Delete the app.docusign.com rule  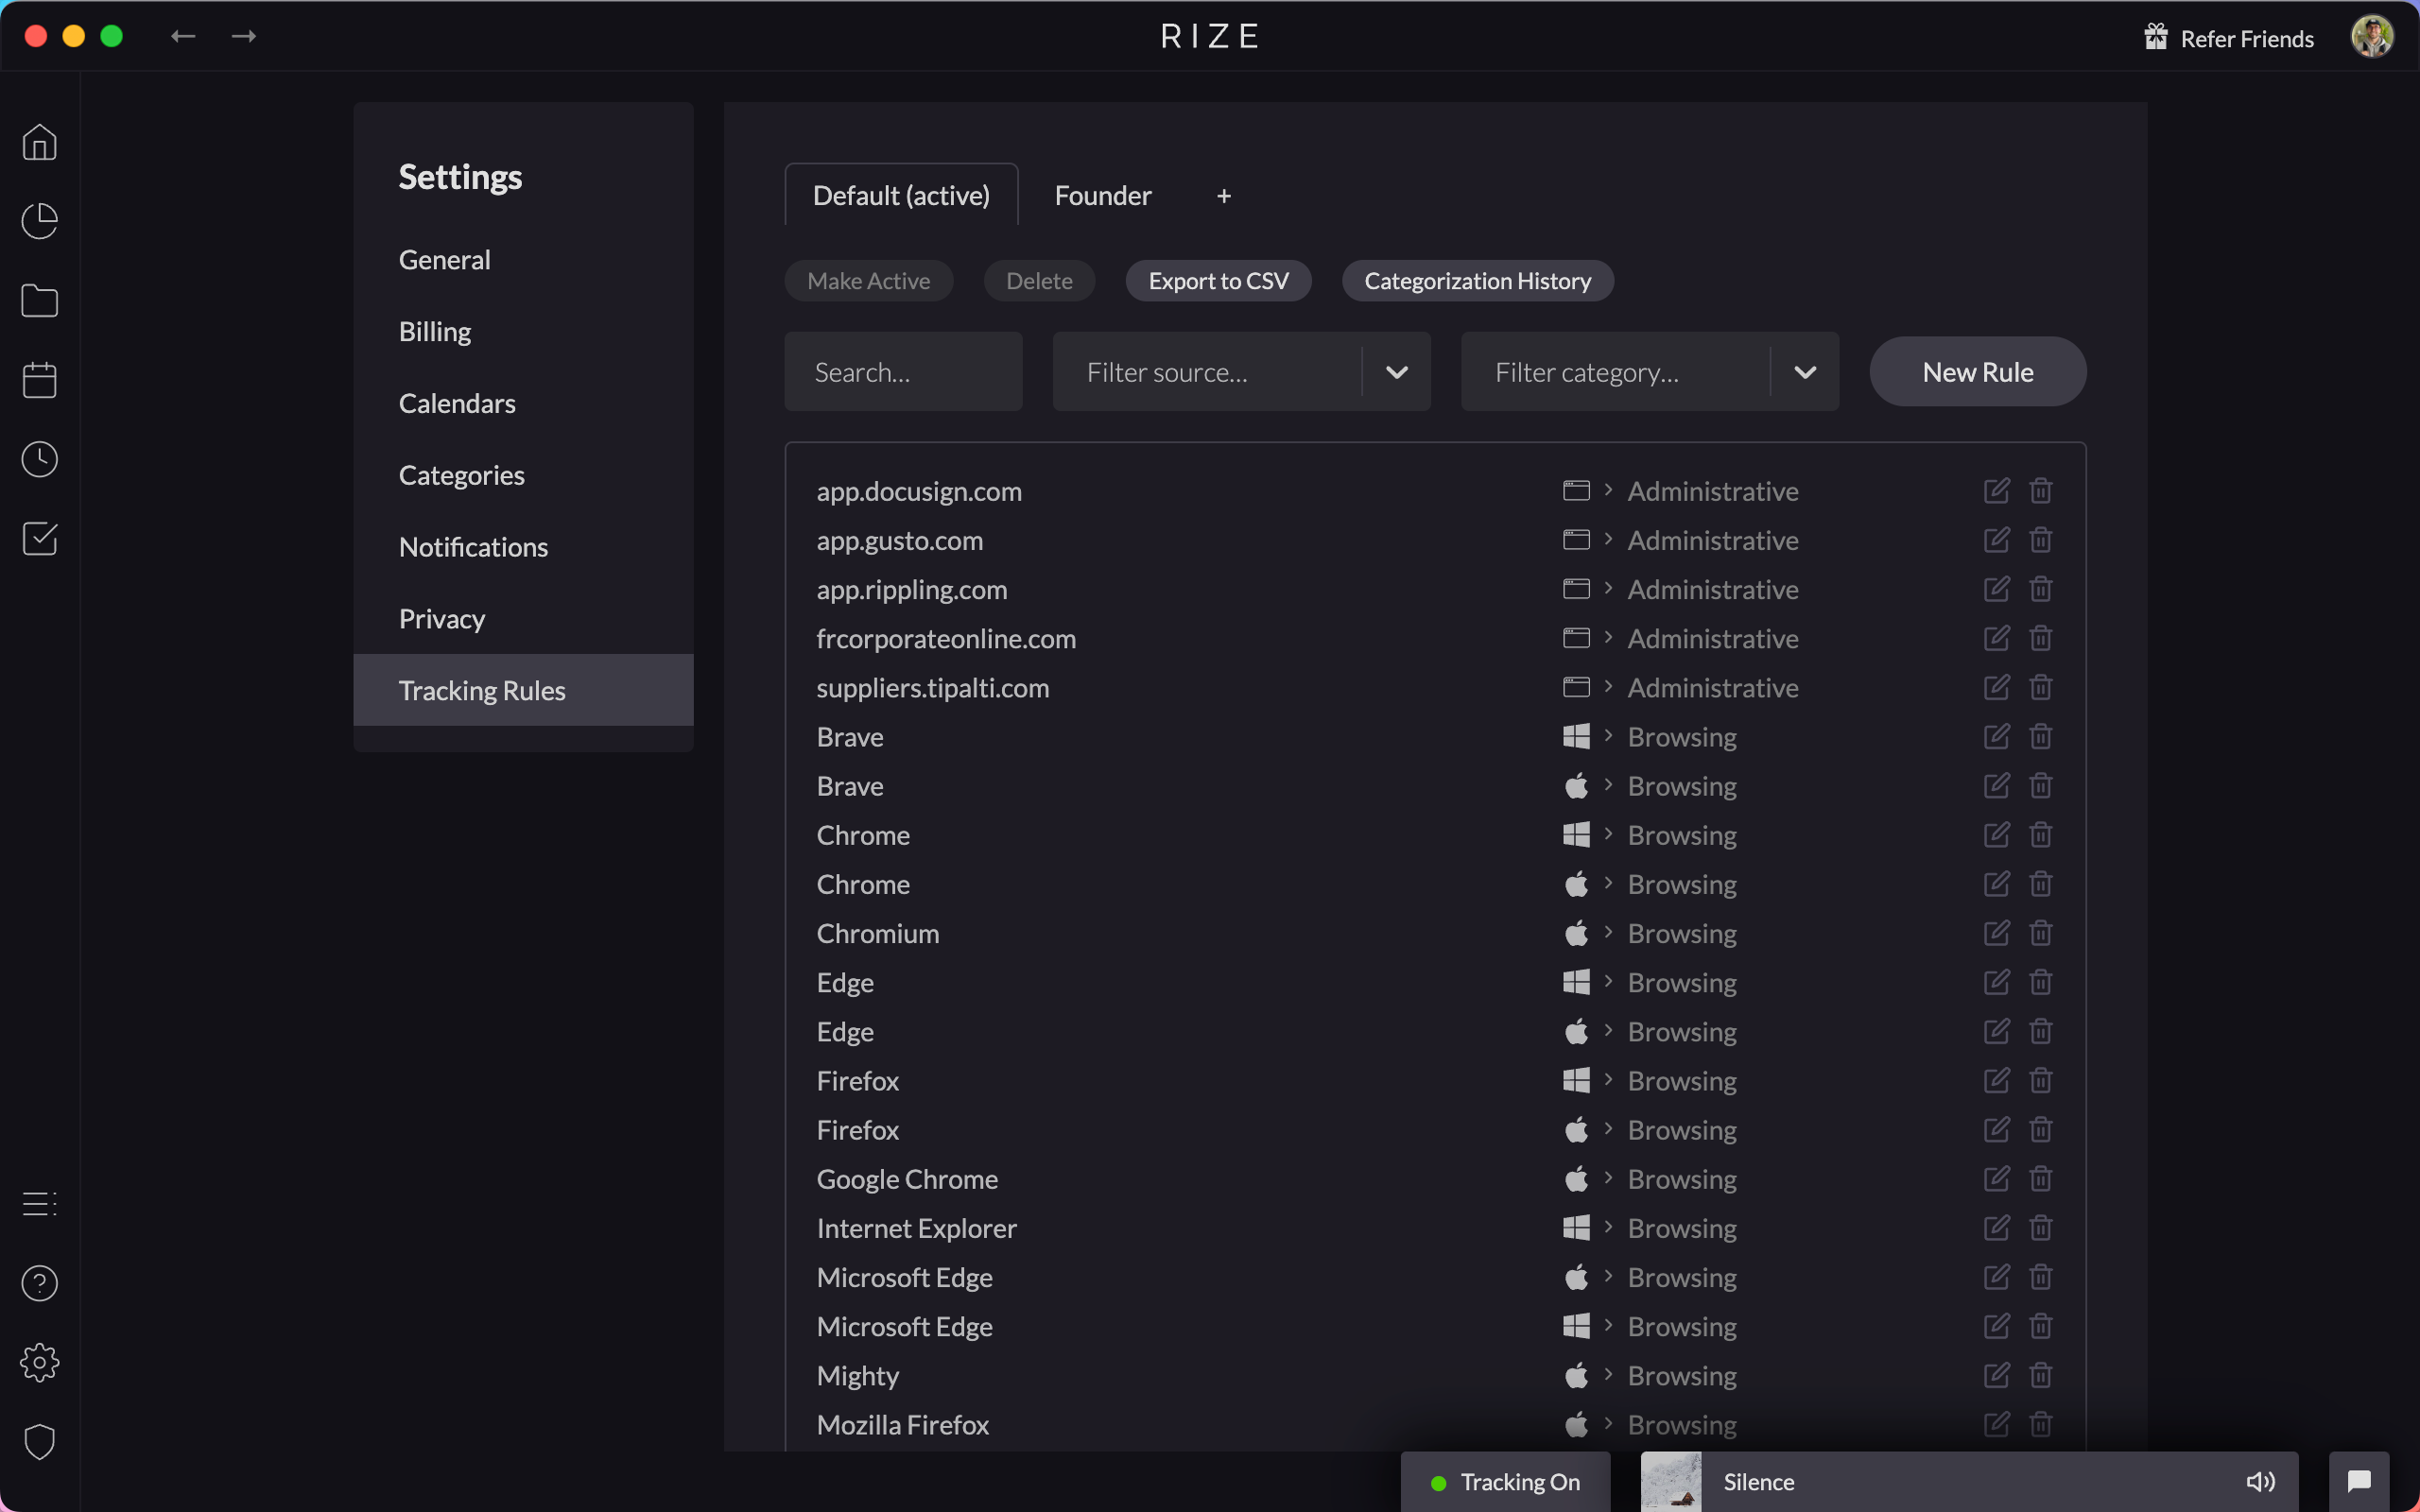click(2041, 491)
